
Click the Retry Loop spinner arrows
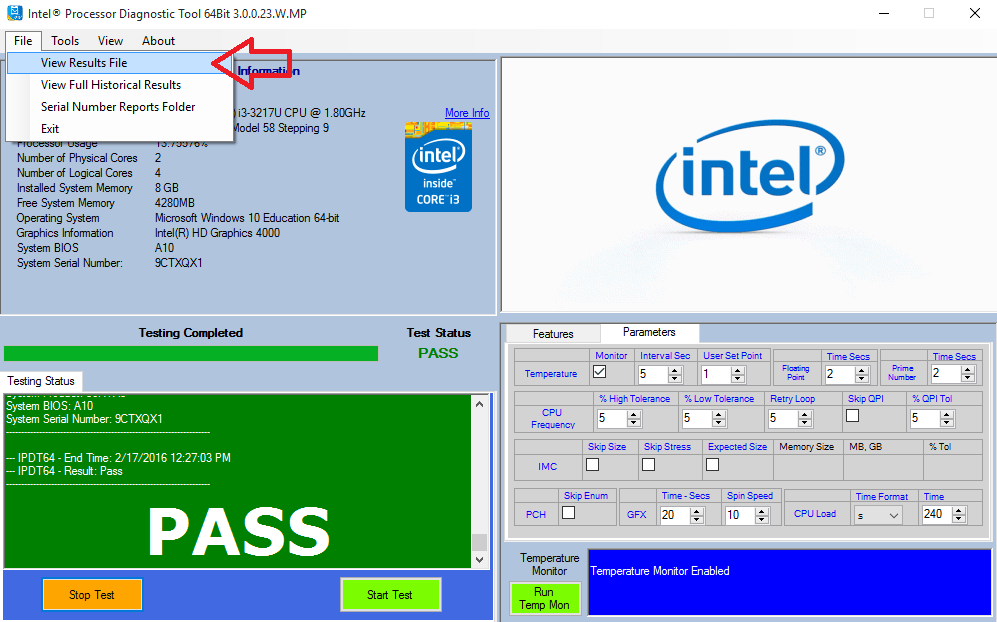pos(805,418)
